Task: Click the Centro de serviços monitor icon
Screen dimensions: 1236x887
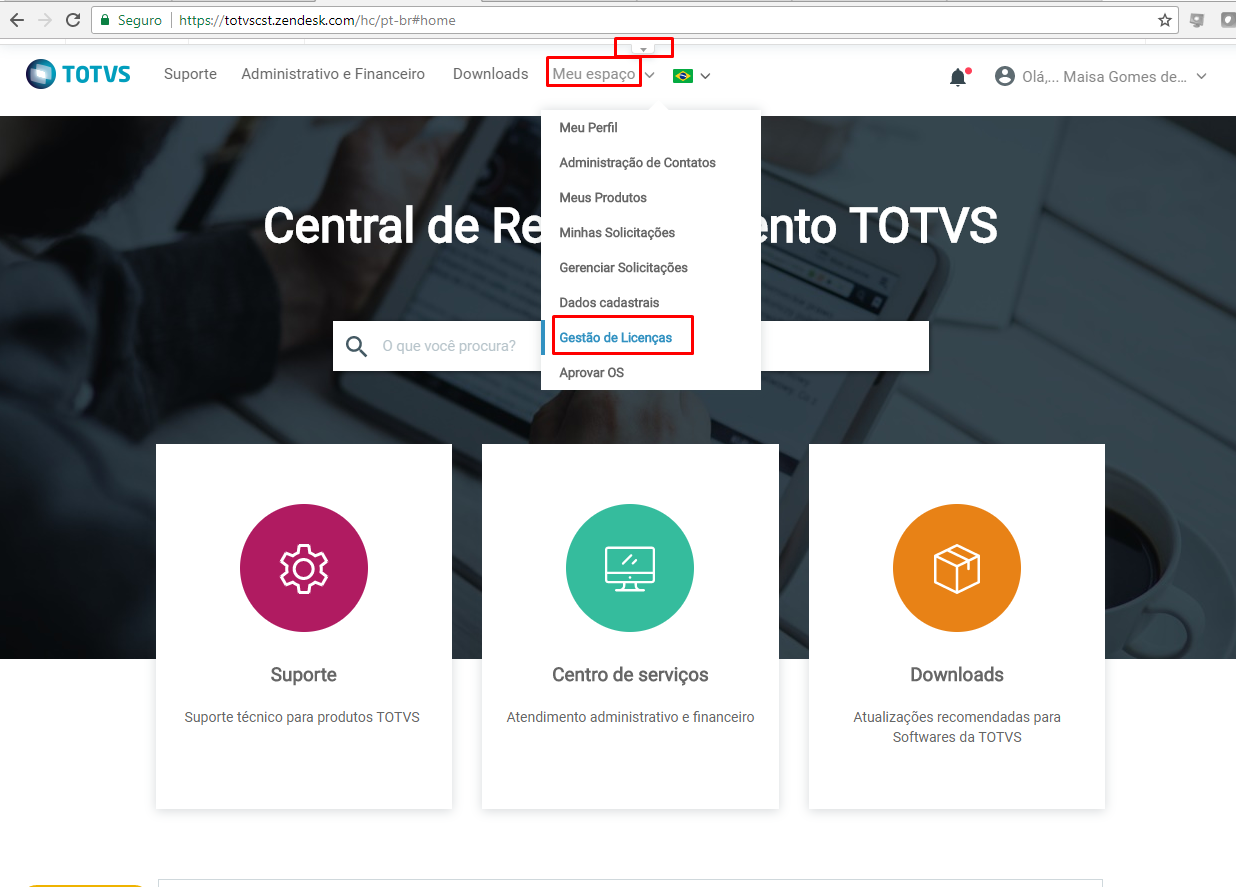Action: (630, 568)
